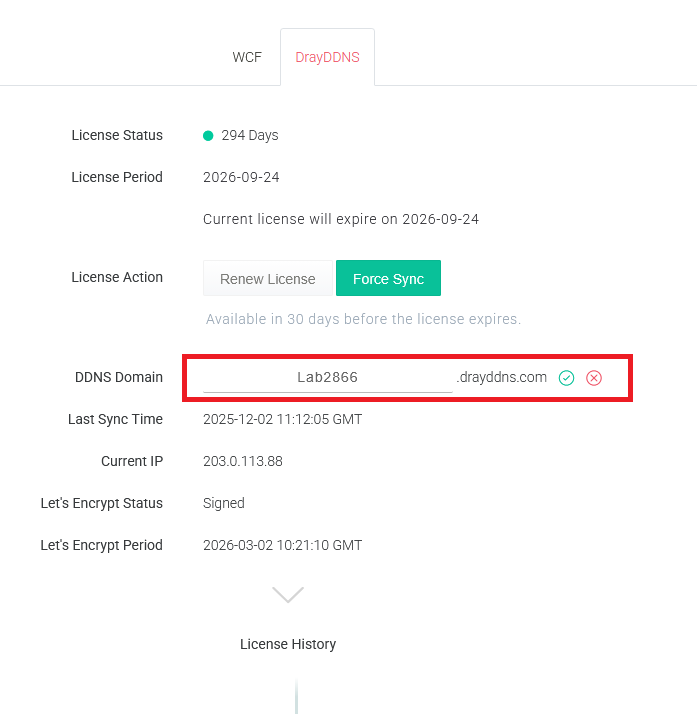This screenshot has width=697, height=714.
Task: Click the '.drayddns.com' domain suffix
Action: pos(502,377)
